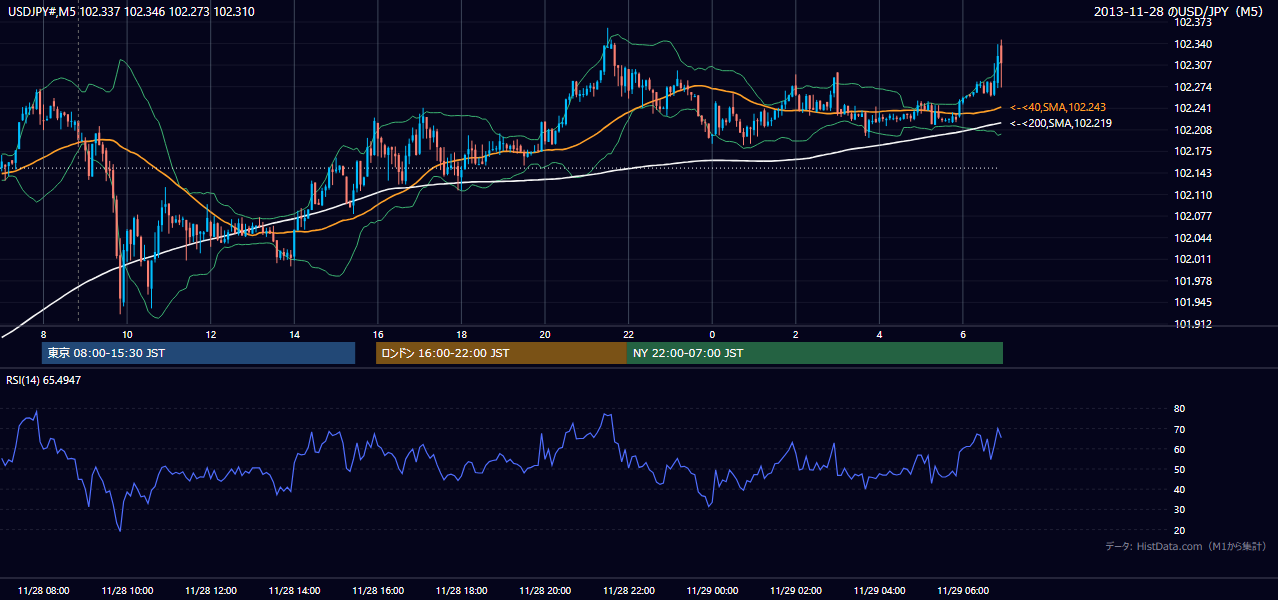Click the 11/28 10:00 date axis label

127,591
